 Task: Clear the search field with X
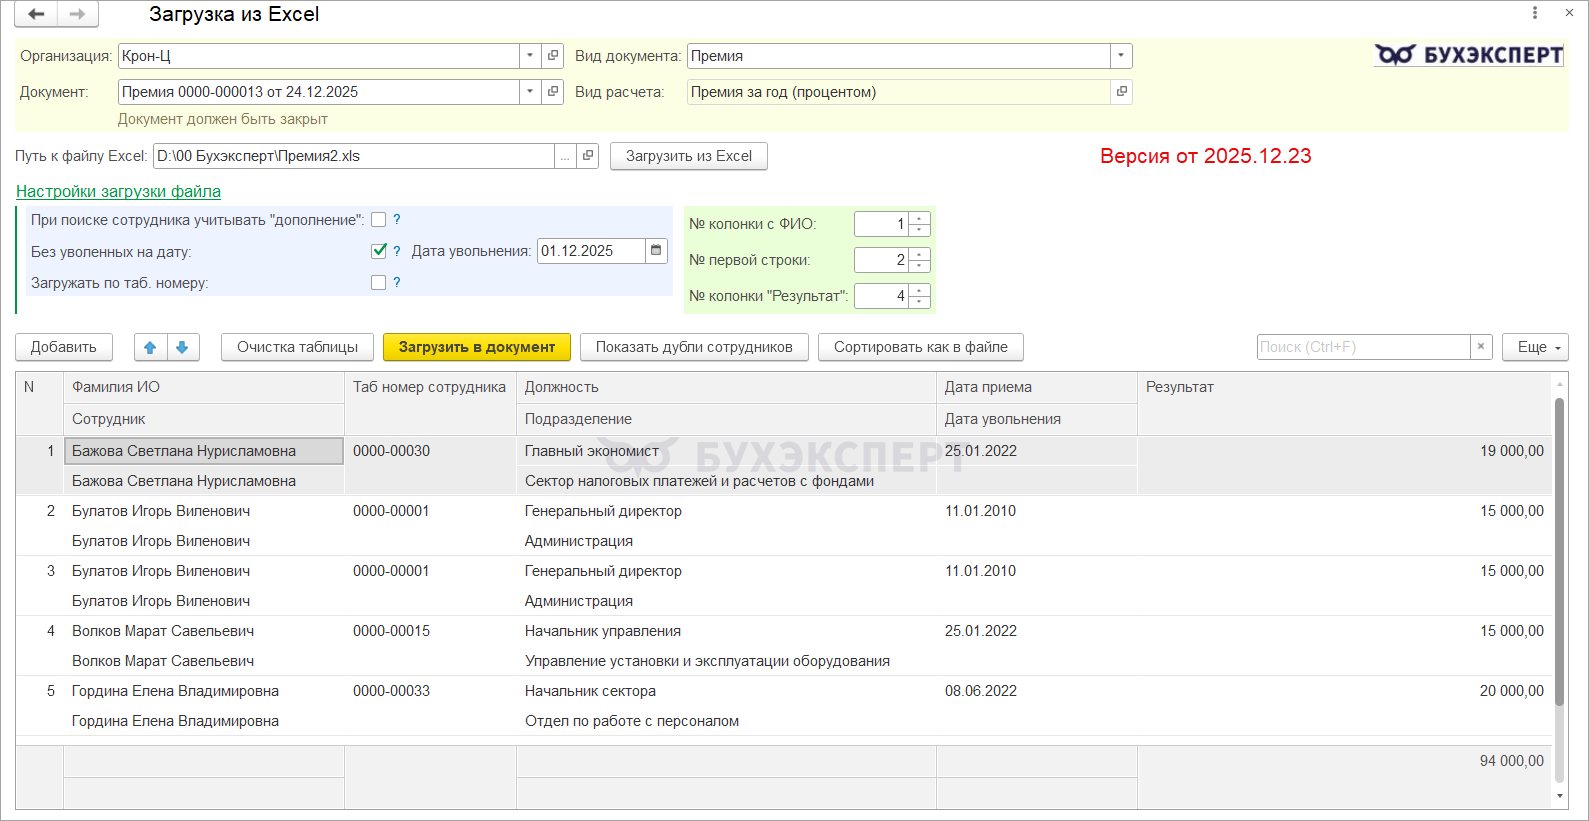(x=1481, y=347)
